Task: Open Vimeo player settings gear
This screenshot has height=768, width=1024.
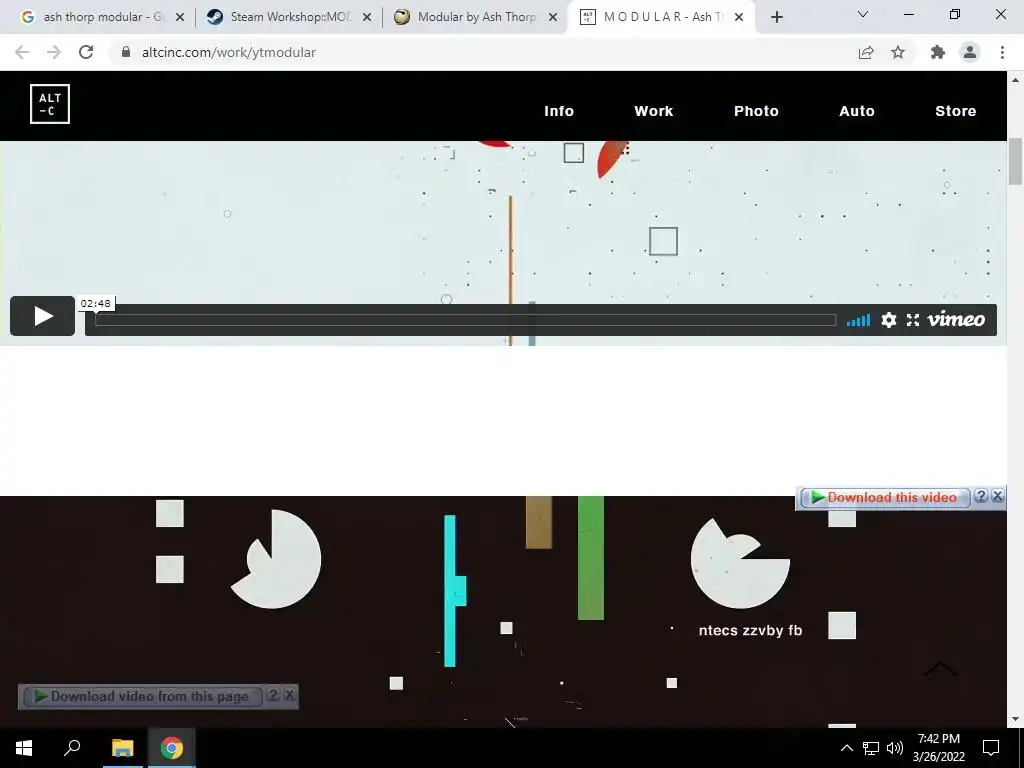Action: click(889, 320)
